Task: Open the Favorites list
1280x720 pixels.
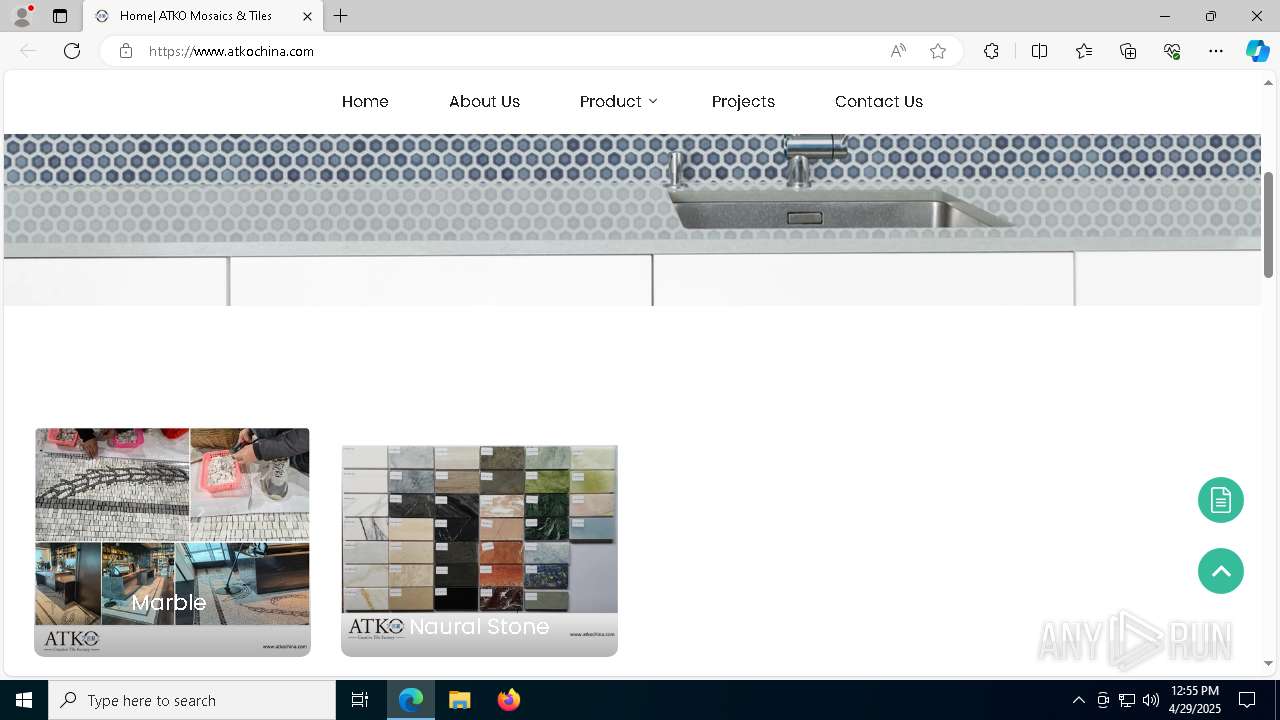Action: point(1084,51)
